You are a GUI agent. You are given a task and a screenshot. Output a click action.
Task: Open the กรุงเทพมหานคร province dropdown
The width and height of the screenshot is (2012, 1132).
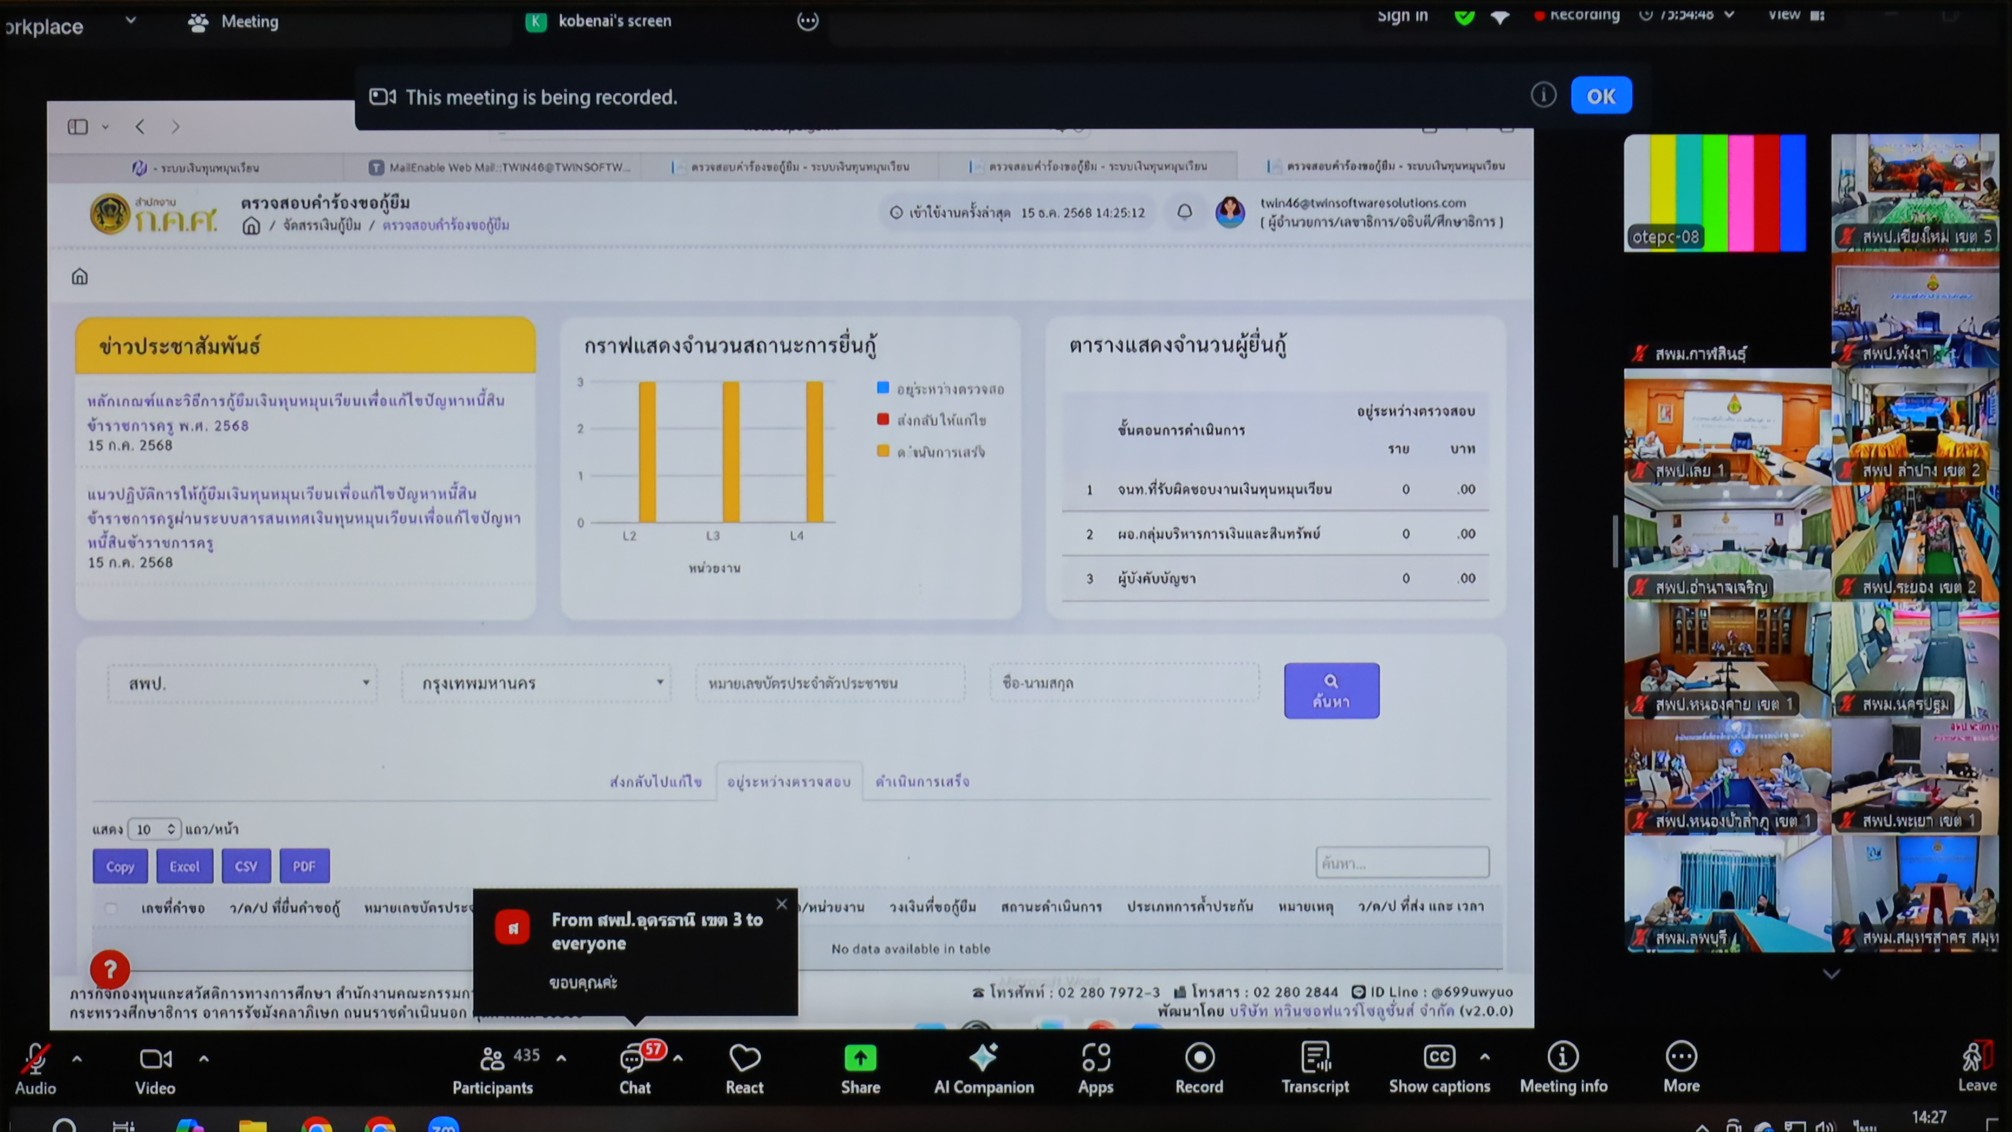(x=537, y=683)
